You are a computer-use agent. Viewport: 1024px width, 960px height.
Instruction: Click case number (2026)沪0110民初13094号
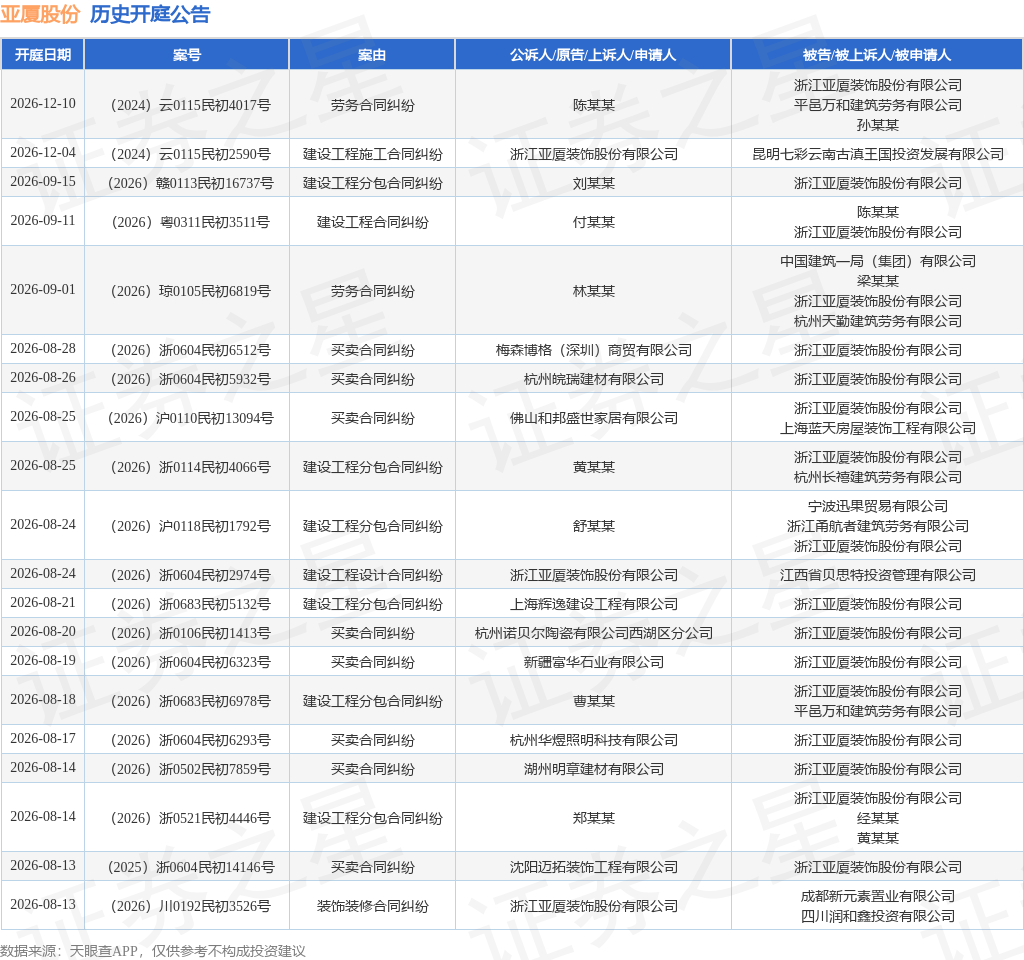click(189, 418)
